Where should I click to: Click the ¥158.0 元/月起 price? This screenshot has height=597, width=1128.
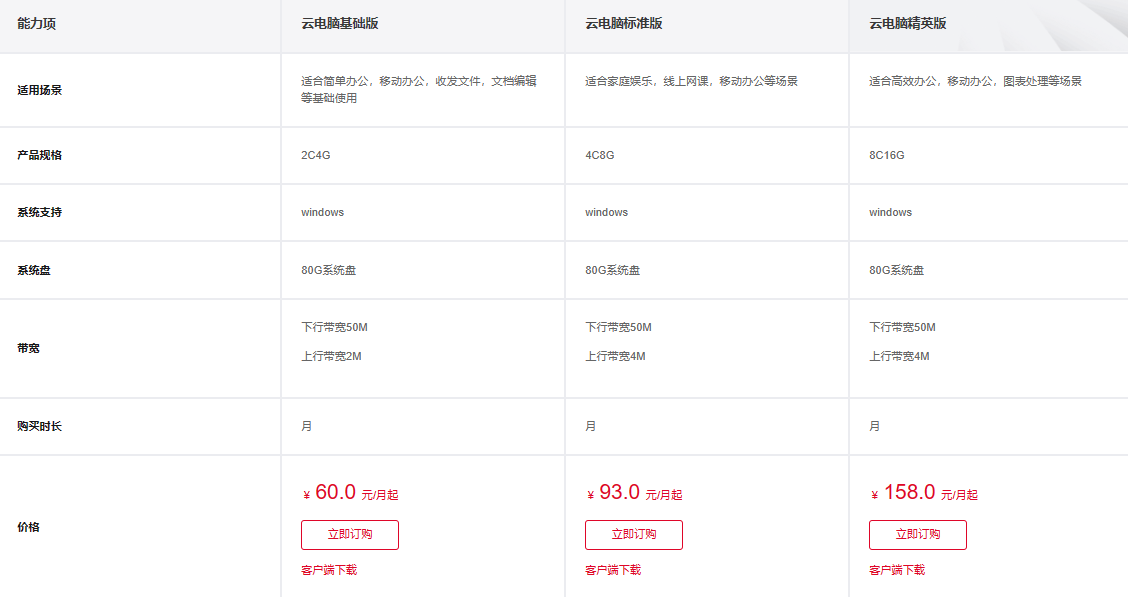click(x=924, y=493)
